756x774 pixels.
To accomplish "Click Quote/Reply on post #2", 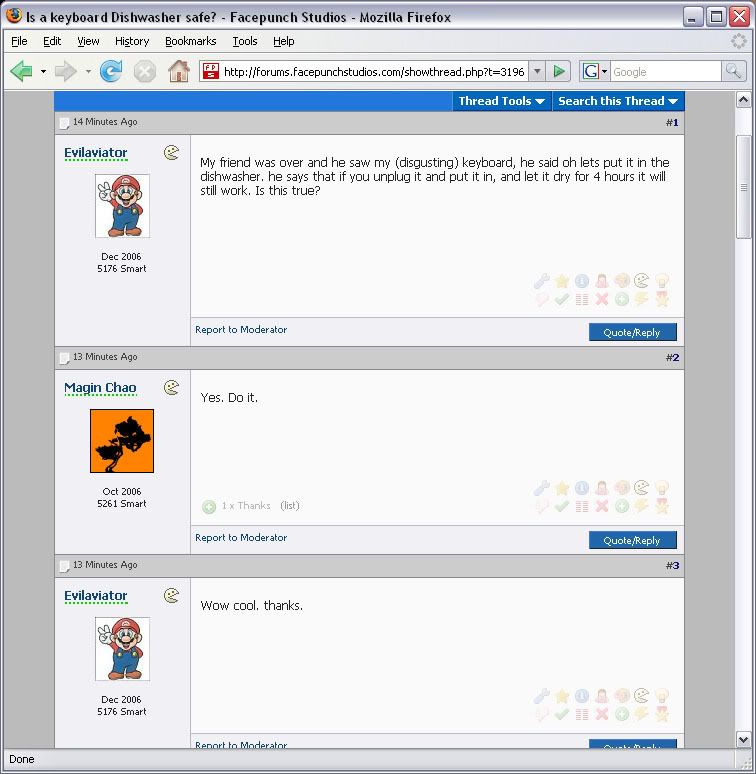I will [x=633, y=540].
